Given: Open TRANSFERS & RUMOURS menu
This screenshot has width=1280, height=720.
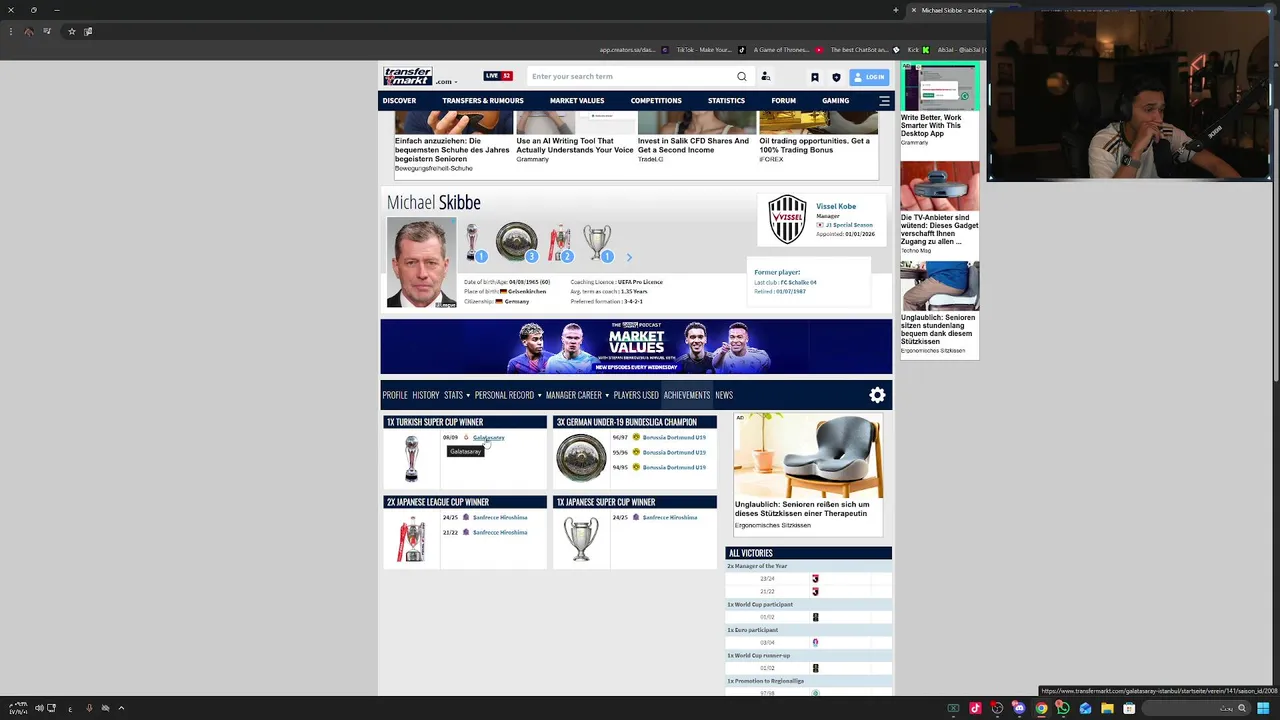Looking at the screenshot, I should tap(483, 100).
